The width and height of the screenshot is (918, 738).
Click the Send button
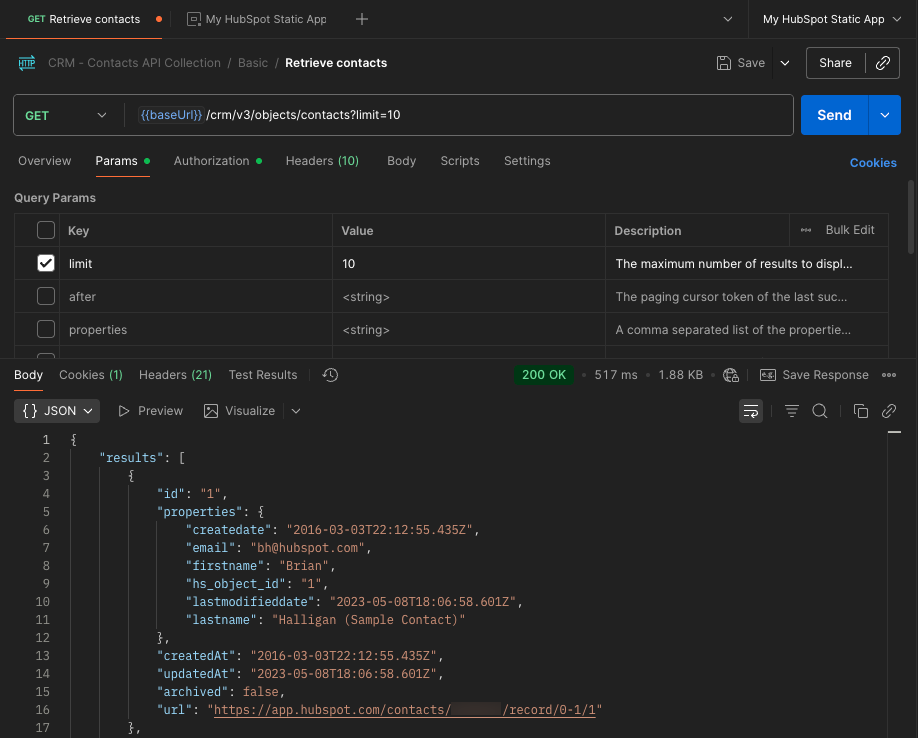[834, 115]
